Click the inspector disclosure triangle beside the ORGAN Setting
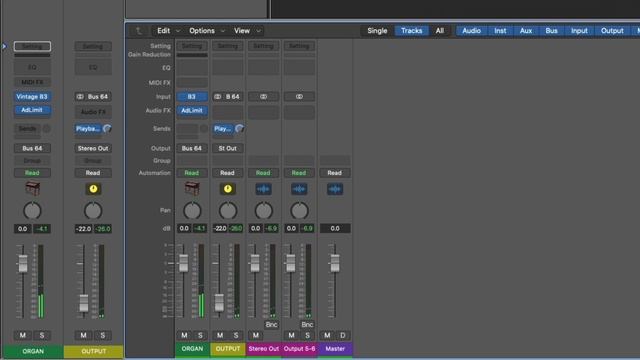This screenshot has width=640, height=360. coord(4,46)
